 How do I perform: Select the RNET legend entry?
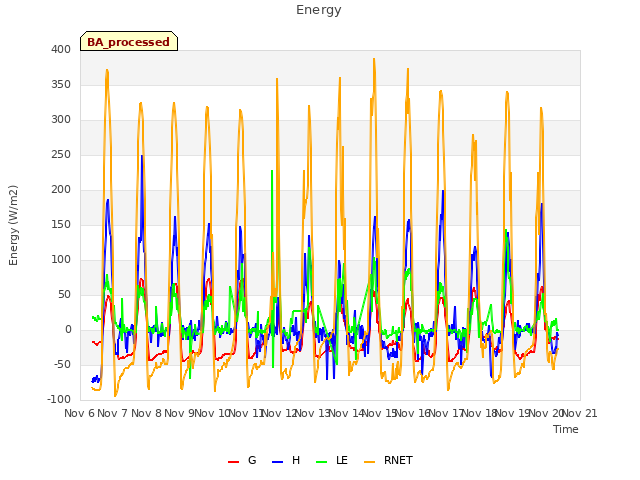[x=388, y=460]
